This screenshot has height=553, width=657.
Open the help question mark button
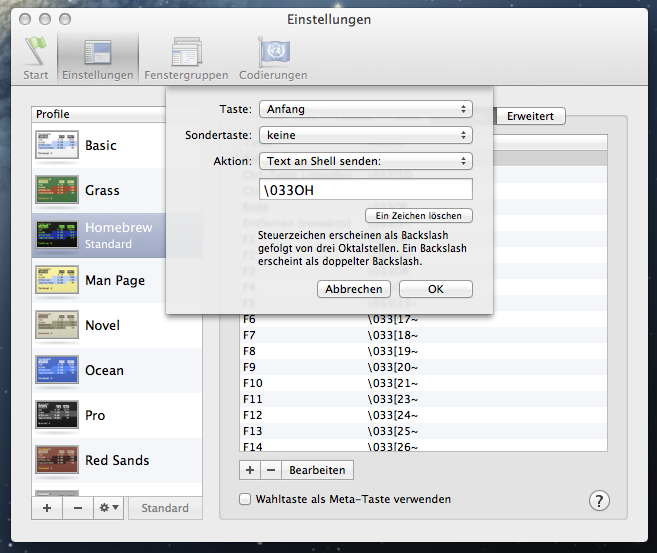click(599, 501)
